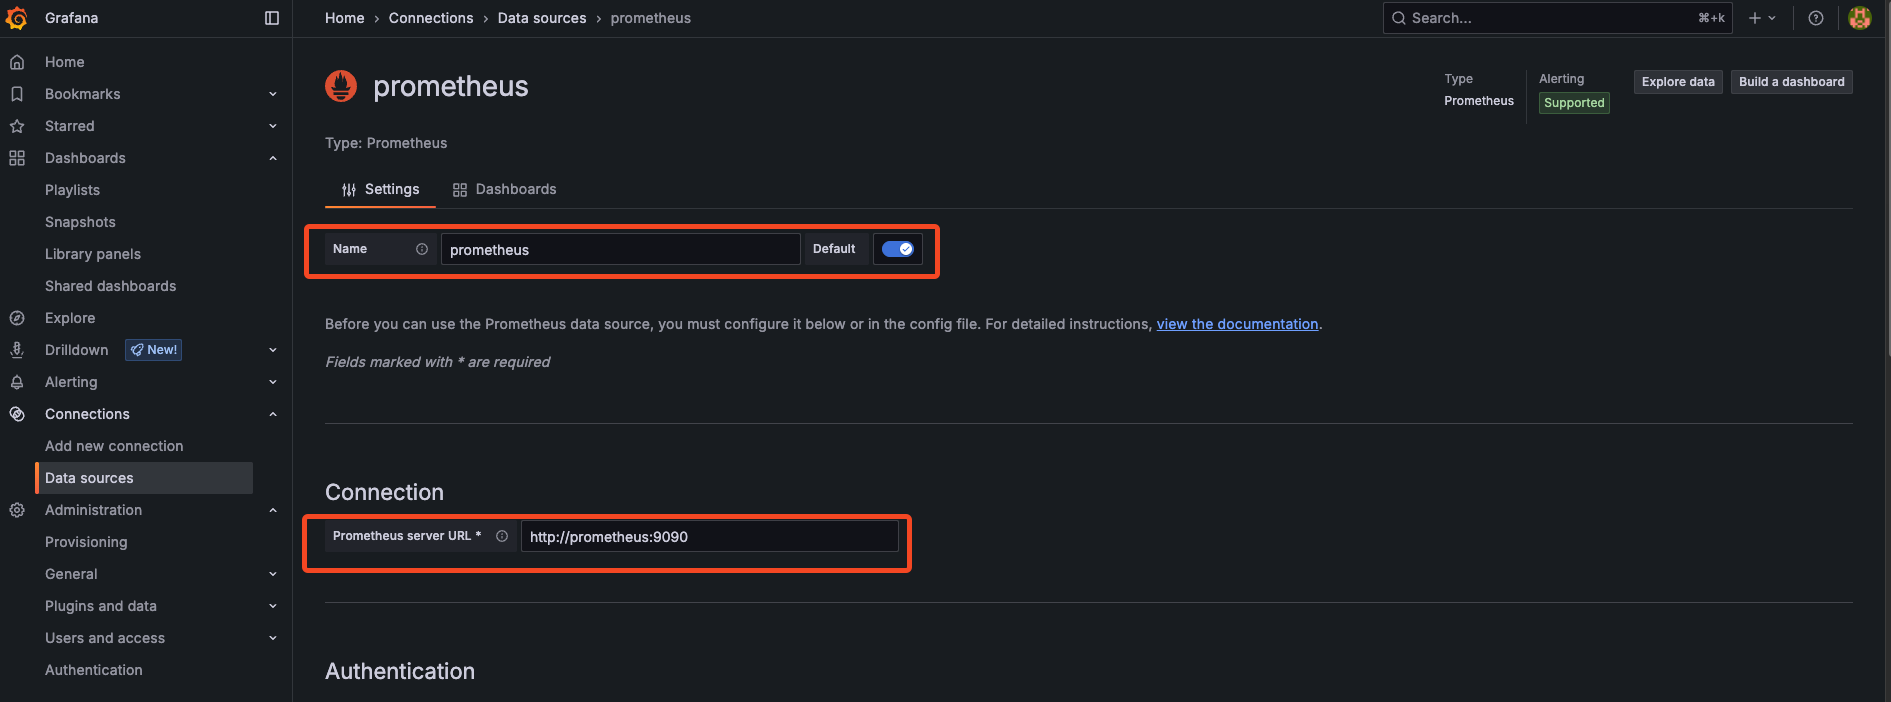Click the Explore data button
1891x702 pixels.
[x=1678, y=82]
